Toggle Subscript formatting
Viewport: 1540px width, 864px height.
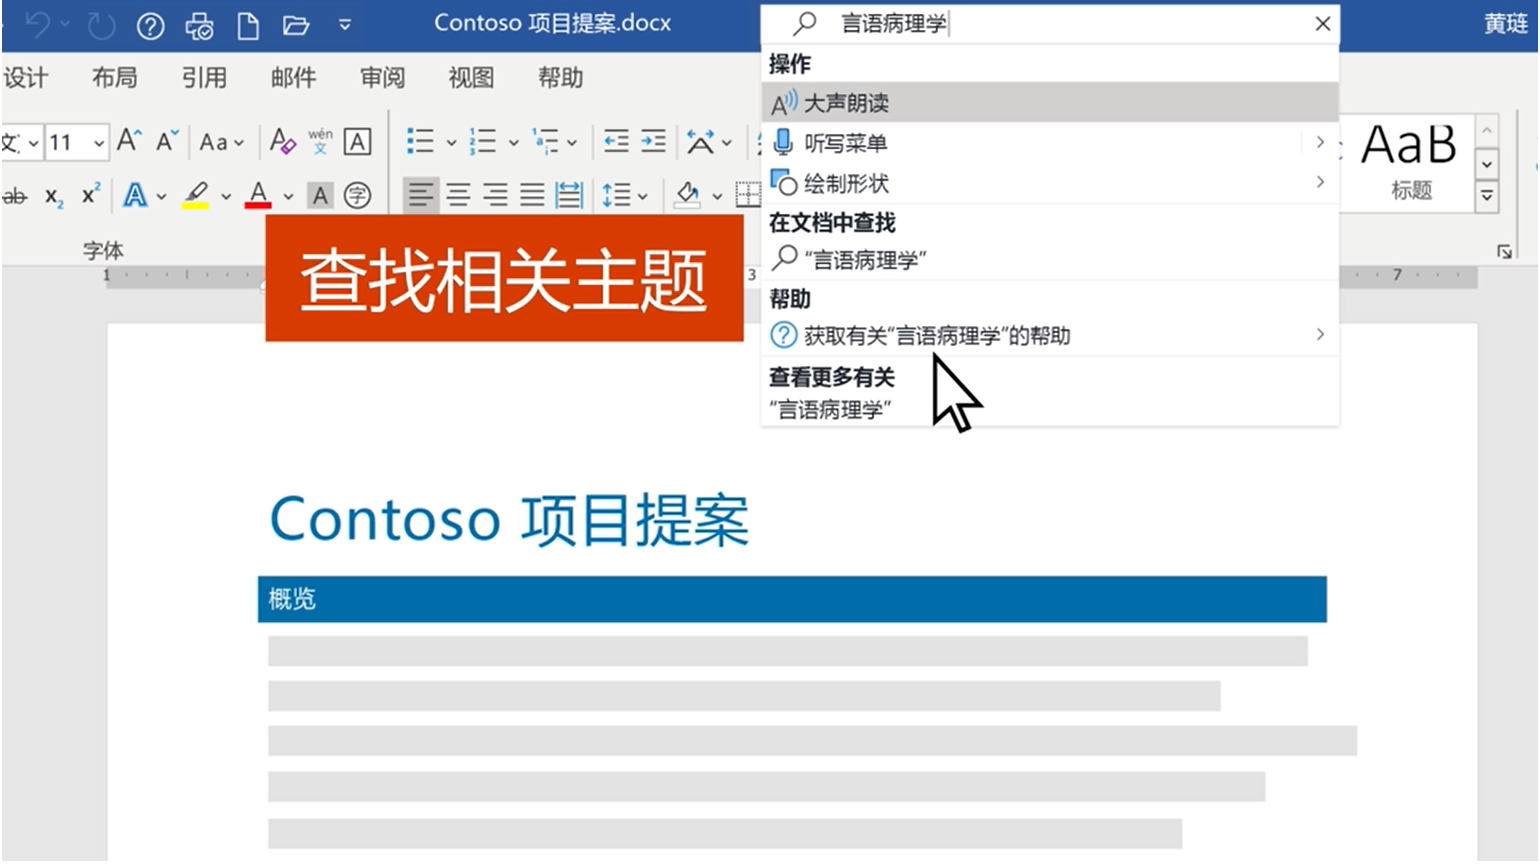(x=54, y=197)
